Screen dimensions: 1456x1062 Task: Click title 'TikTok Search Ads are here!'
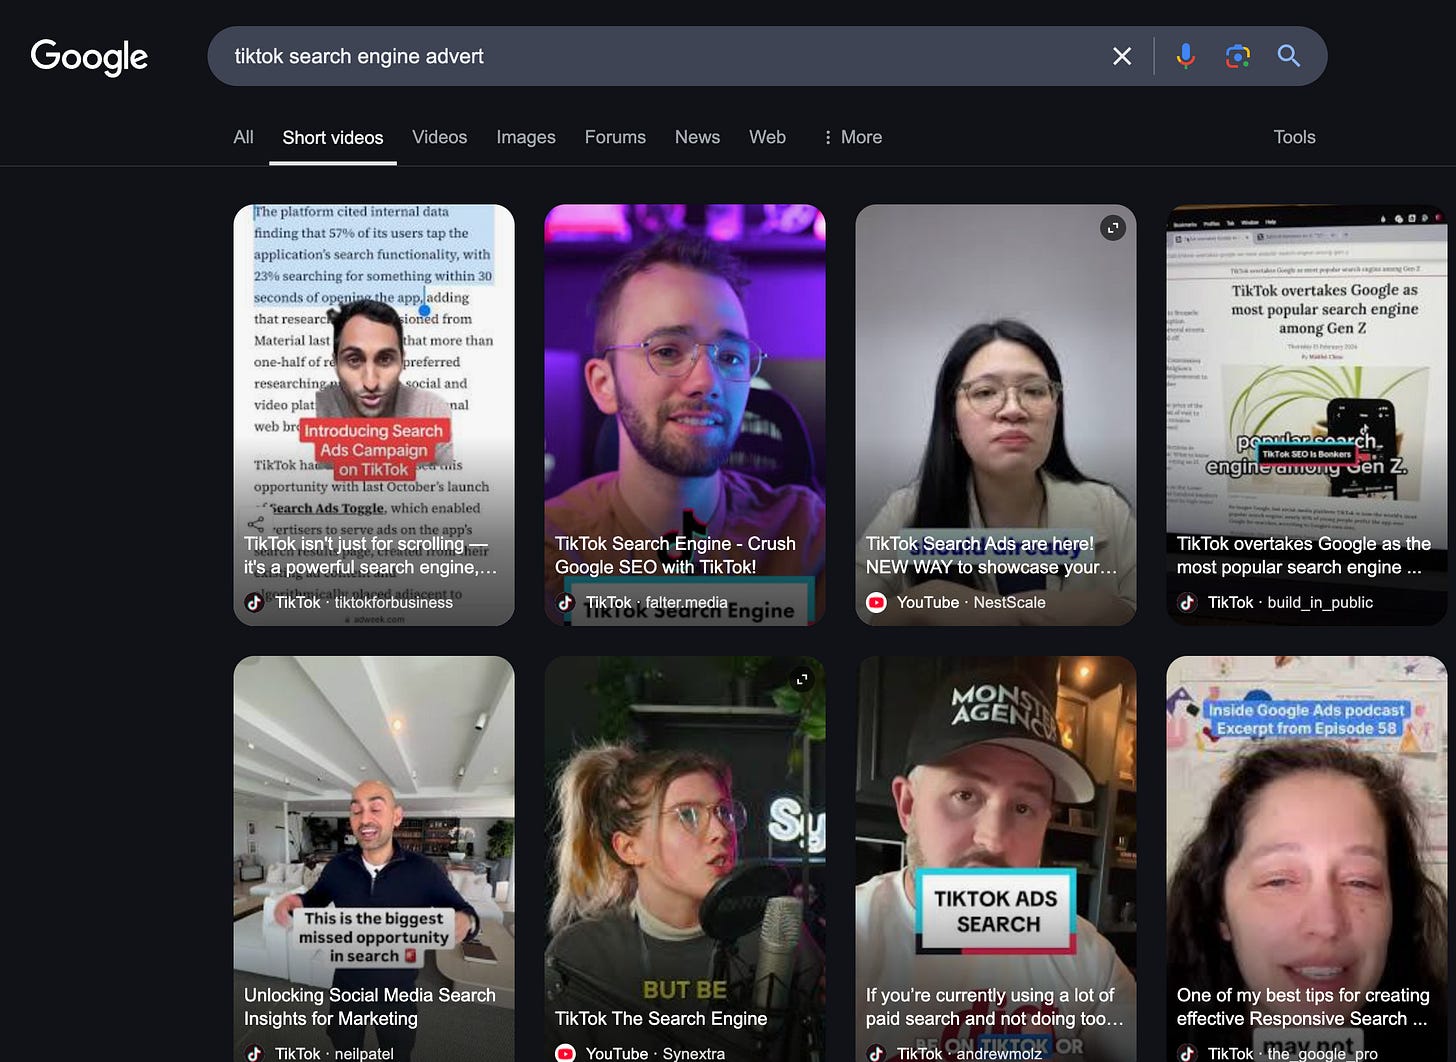(992, 555)
